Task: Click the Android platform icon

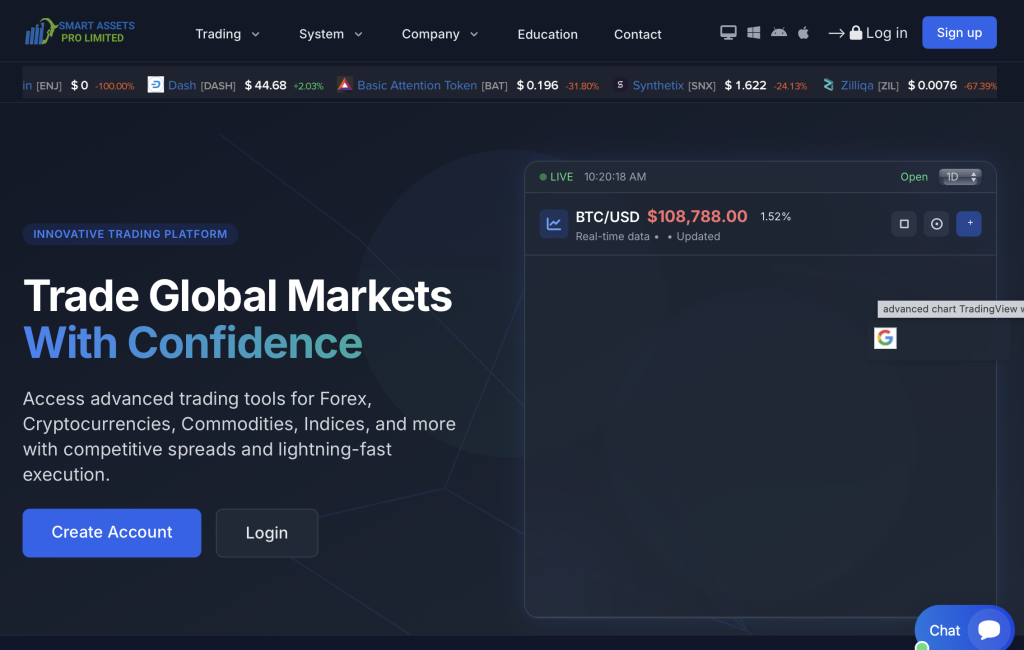Action: [779, 33]
